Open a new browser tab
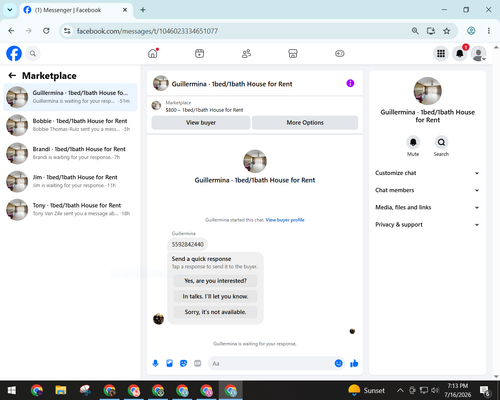The image size is (500, 400). [x=143, y=10]
